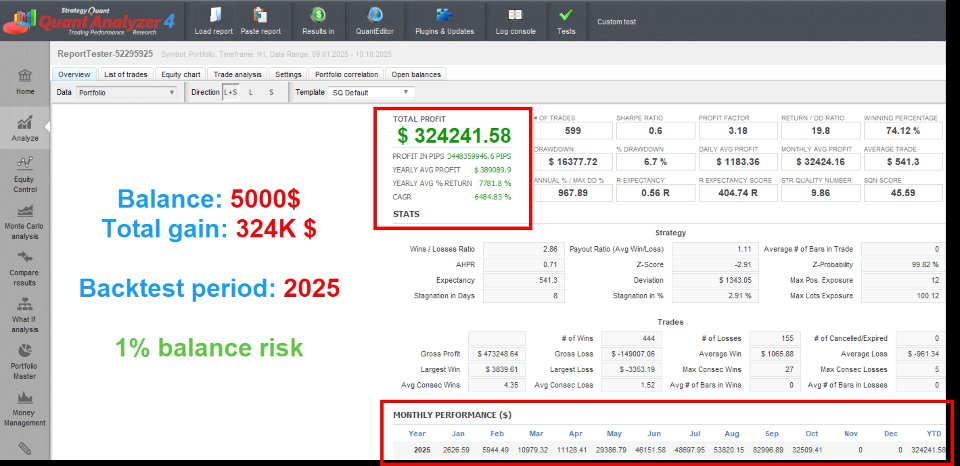Click the STR quality number 9.86

coord(821,193)
